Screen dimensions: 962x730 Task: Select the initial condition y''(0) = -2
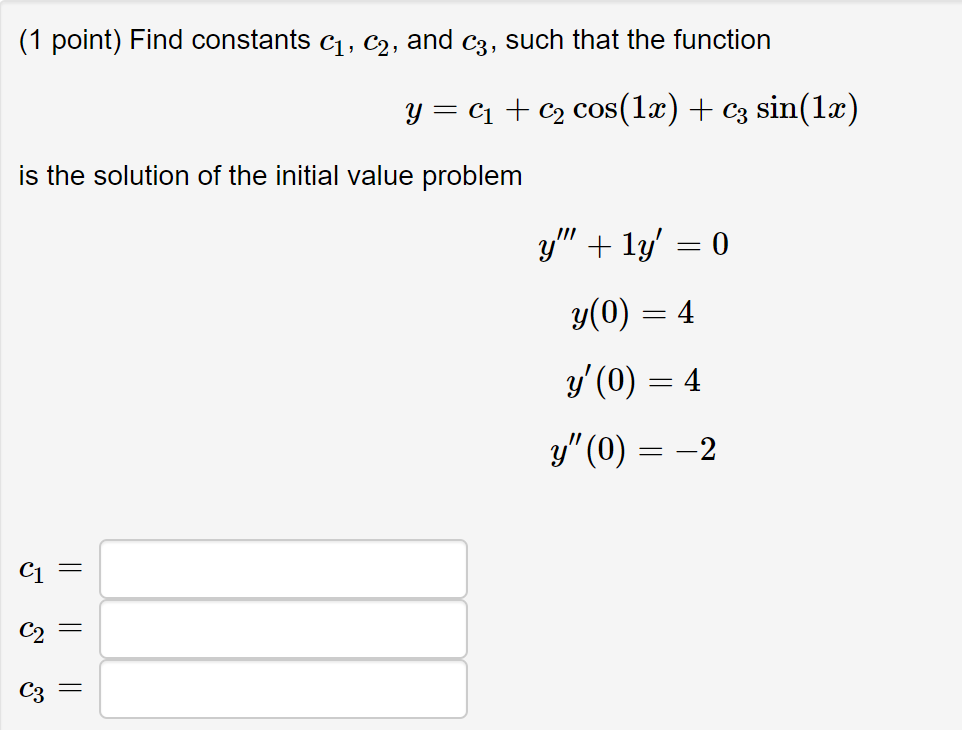tap(635, 449)
